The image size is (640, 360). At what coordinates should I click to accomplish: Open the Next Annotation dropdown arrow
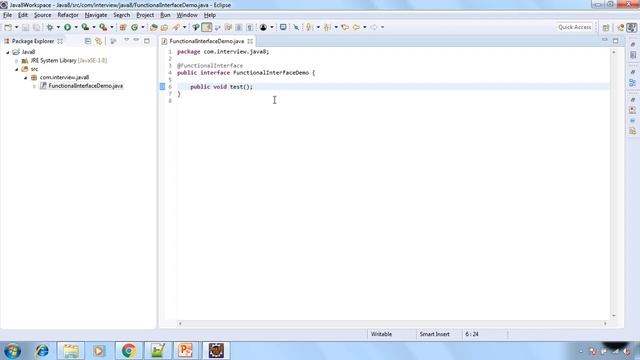pos(318,27)
